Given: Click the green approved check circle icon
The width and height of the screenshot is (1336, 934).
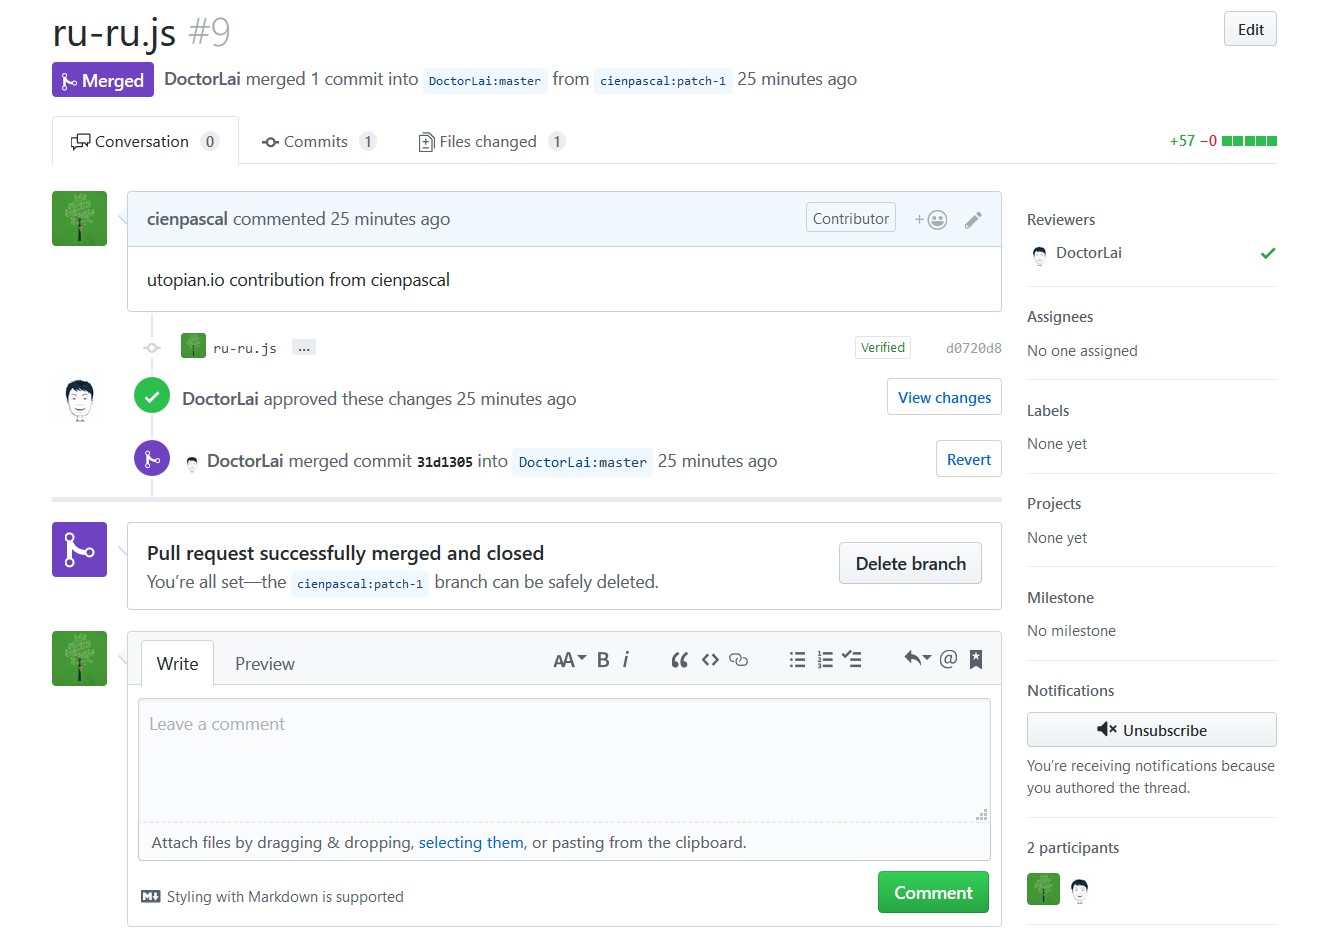Looking at the screenshot, I should [152, 396].
